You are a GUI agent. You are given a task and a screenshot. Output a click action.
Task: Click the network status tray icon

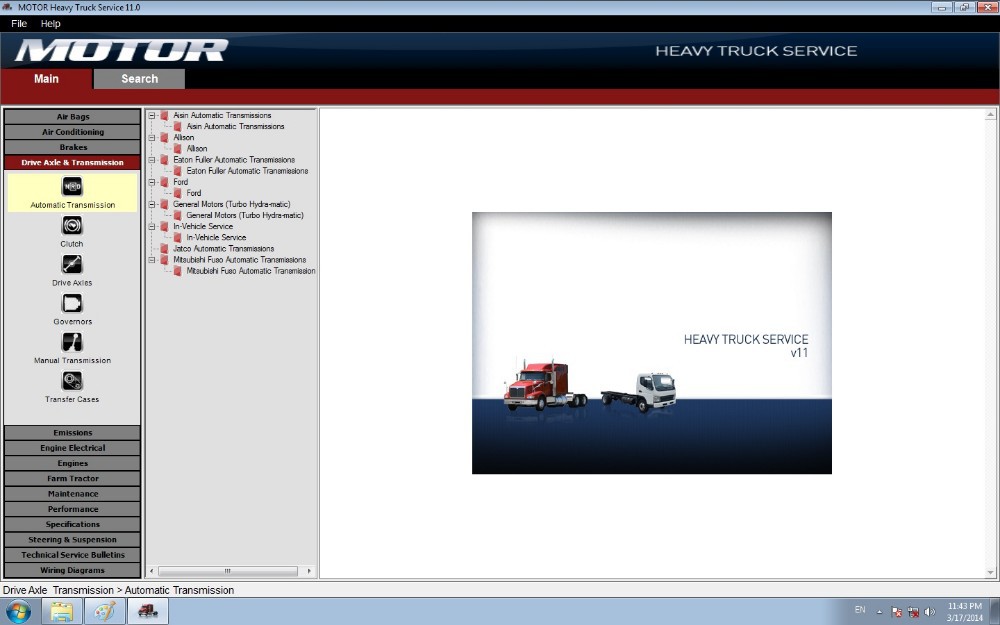point(913,612)
